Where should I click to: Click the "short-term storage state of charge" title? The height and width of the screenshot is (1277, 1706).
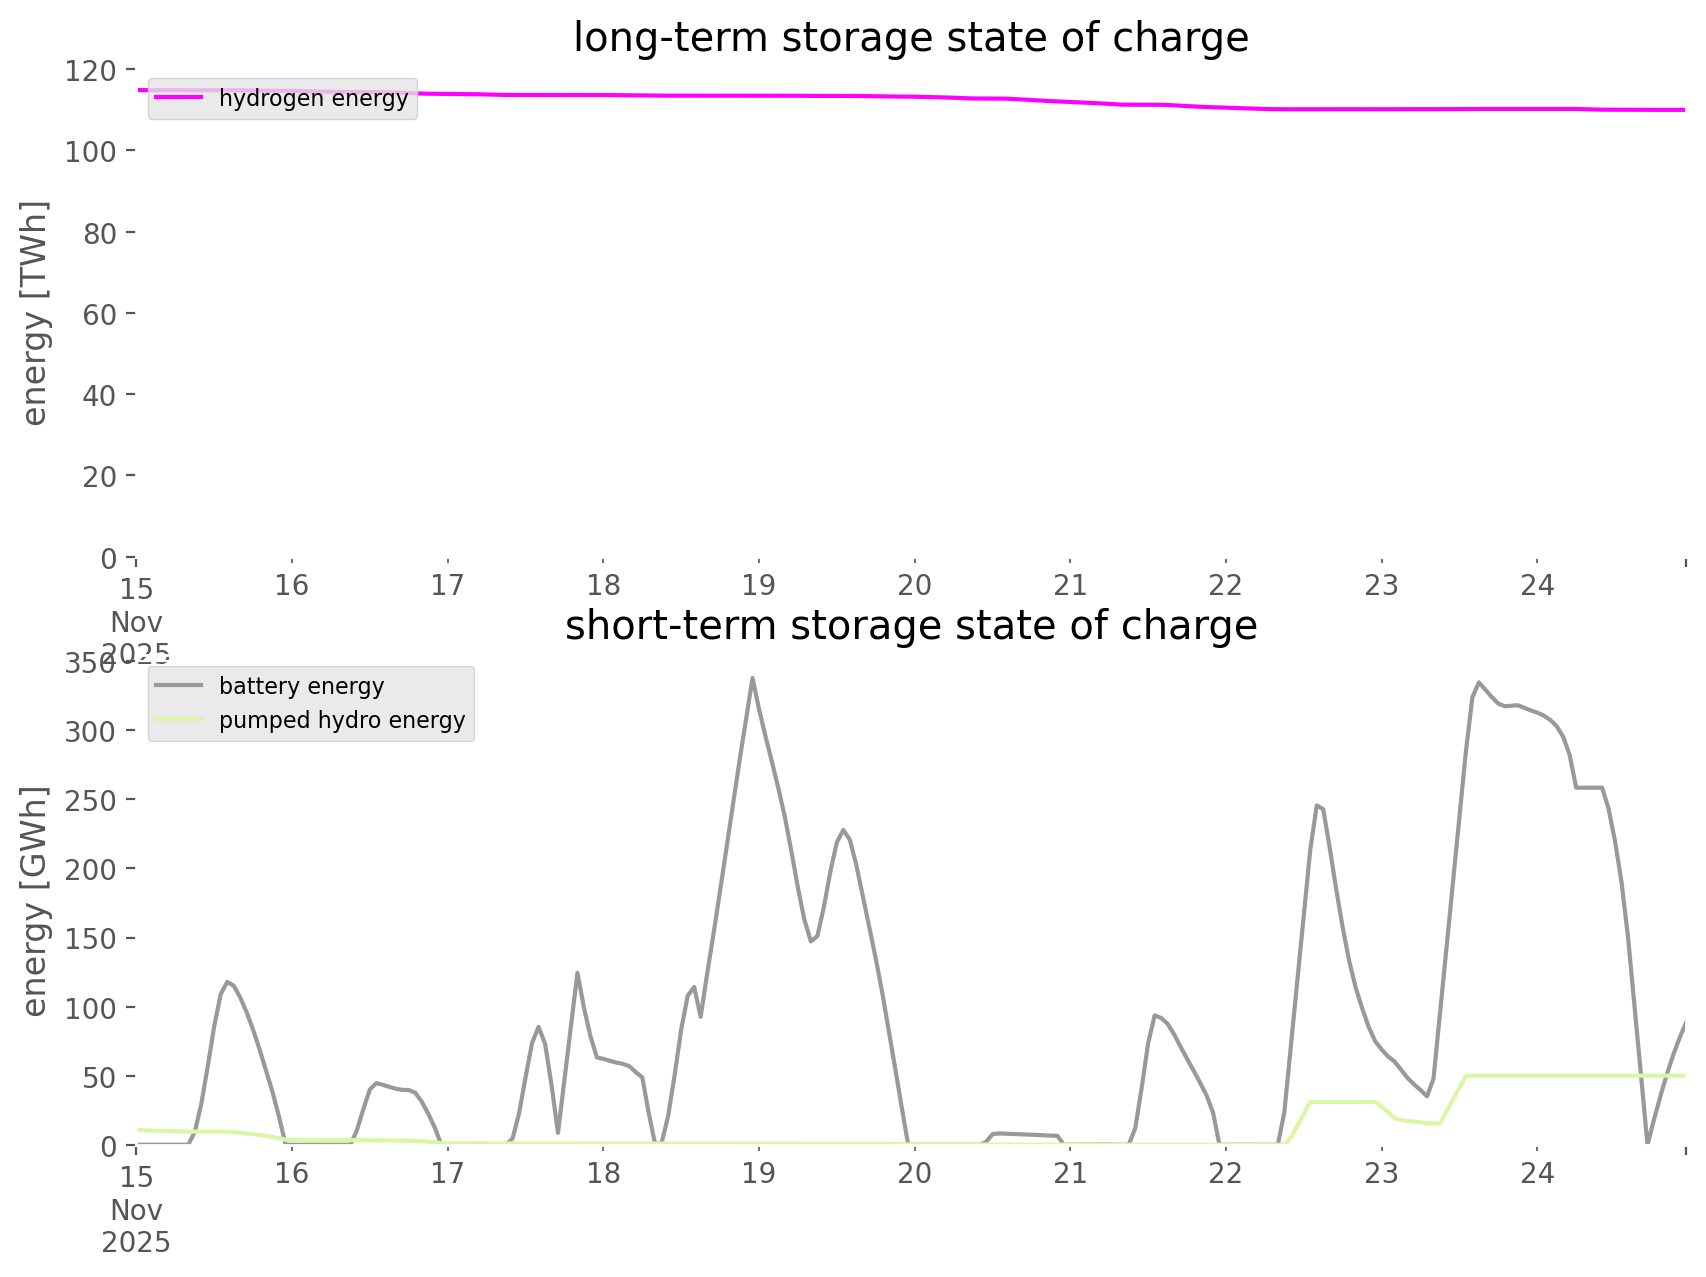[910, 626]
